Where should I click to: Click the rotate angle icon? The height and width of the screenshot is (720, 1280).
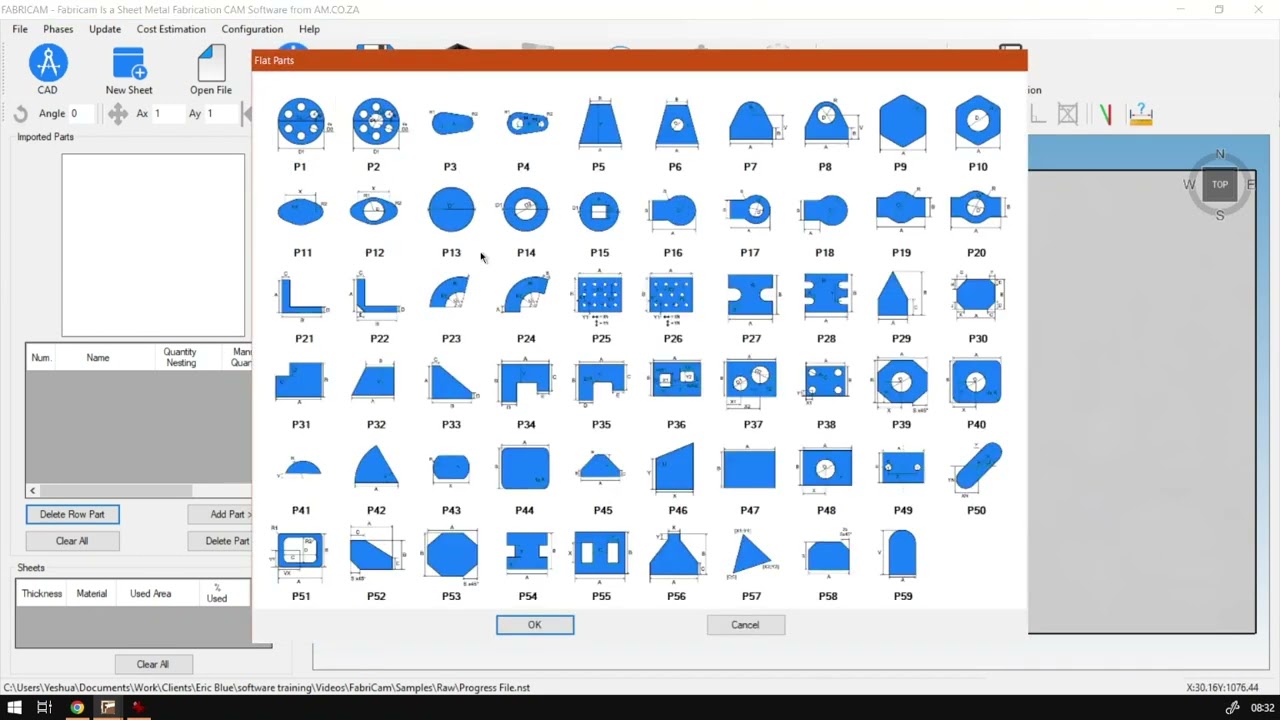21,114
